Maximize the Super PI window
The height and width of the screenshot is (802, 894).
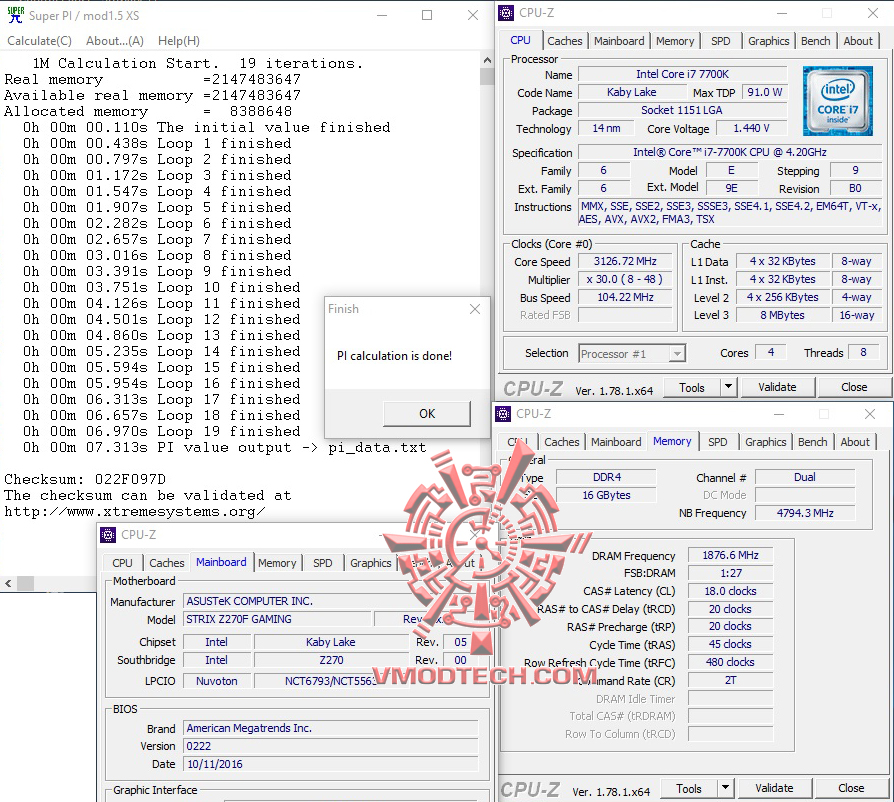click(x=426, y=15)
